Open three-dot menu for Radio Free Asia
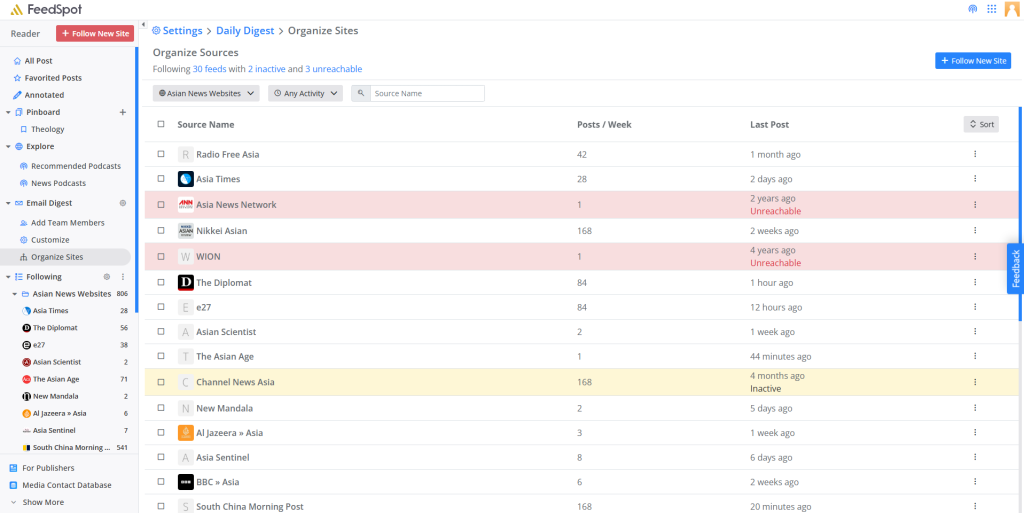 pos(974,154)
